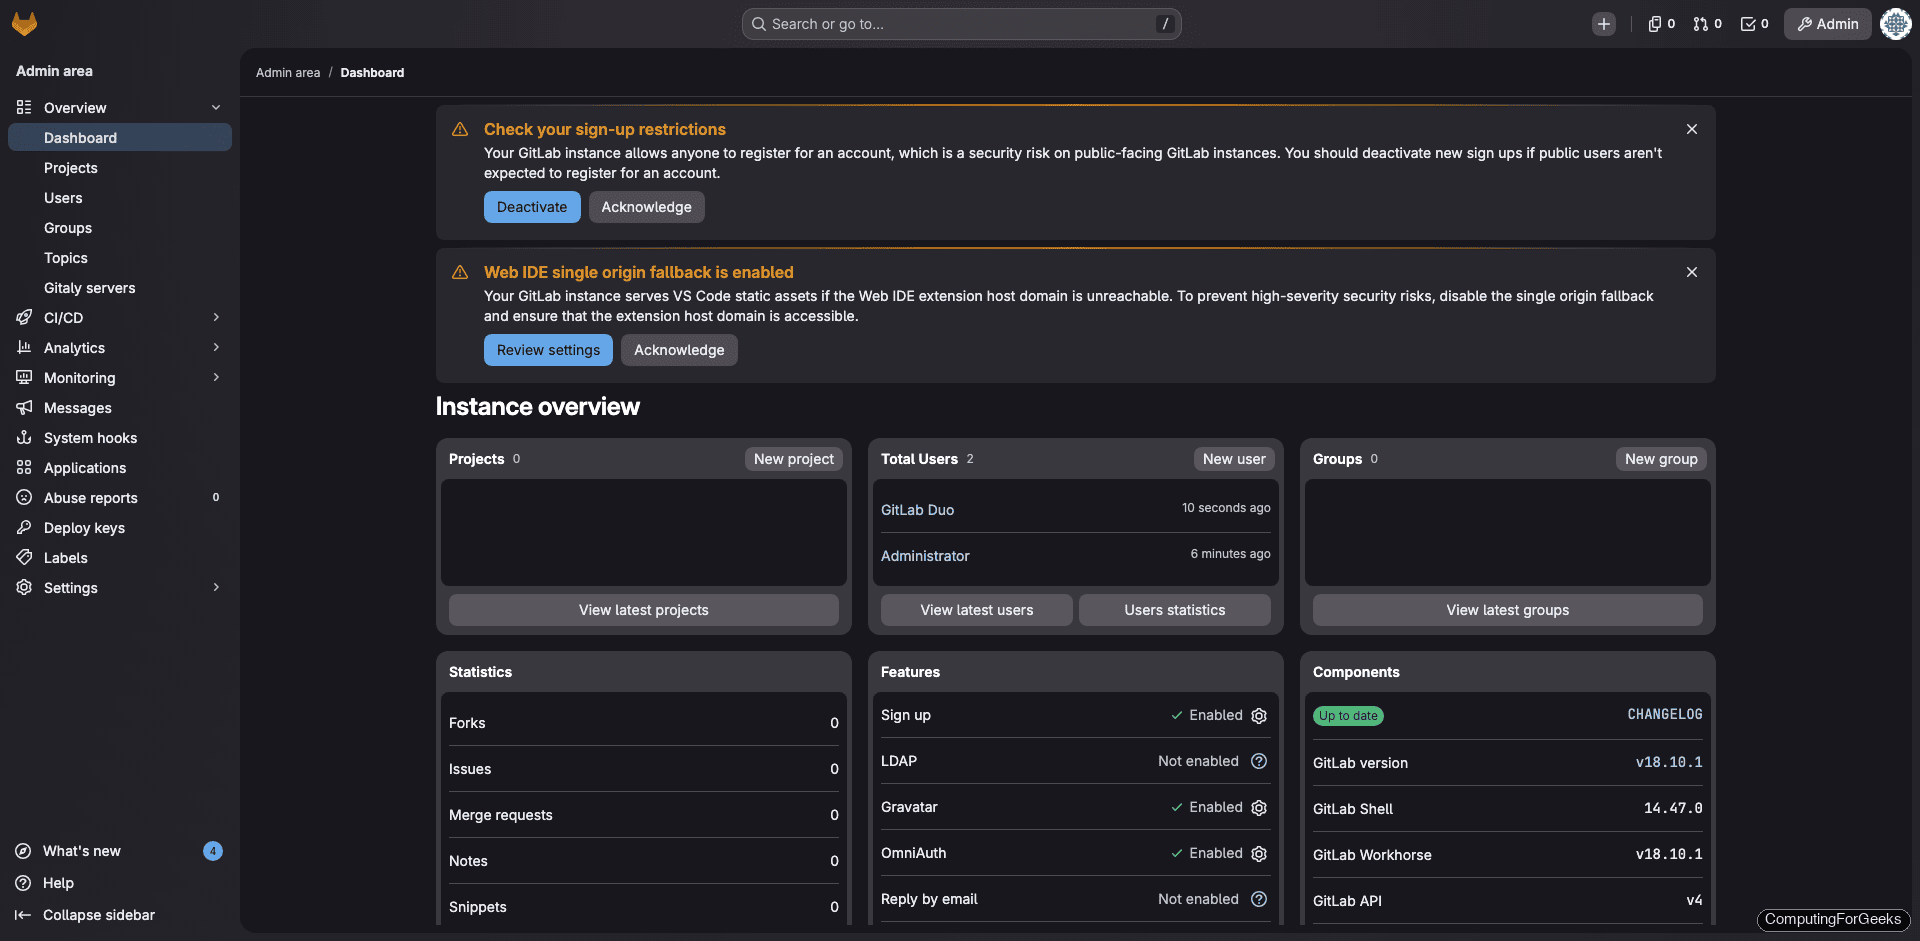Select Users from the admin sidebar
Viewport: 1920px width, 941px height.
63,198
